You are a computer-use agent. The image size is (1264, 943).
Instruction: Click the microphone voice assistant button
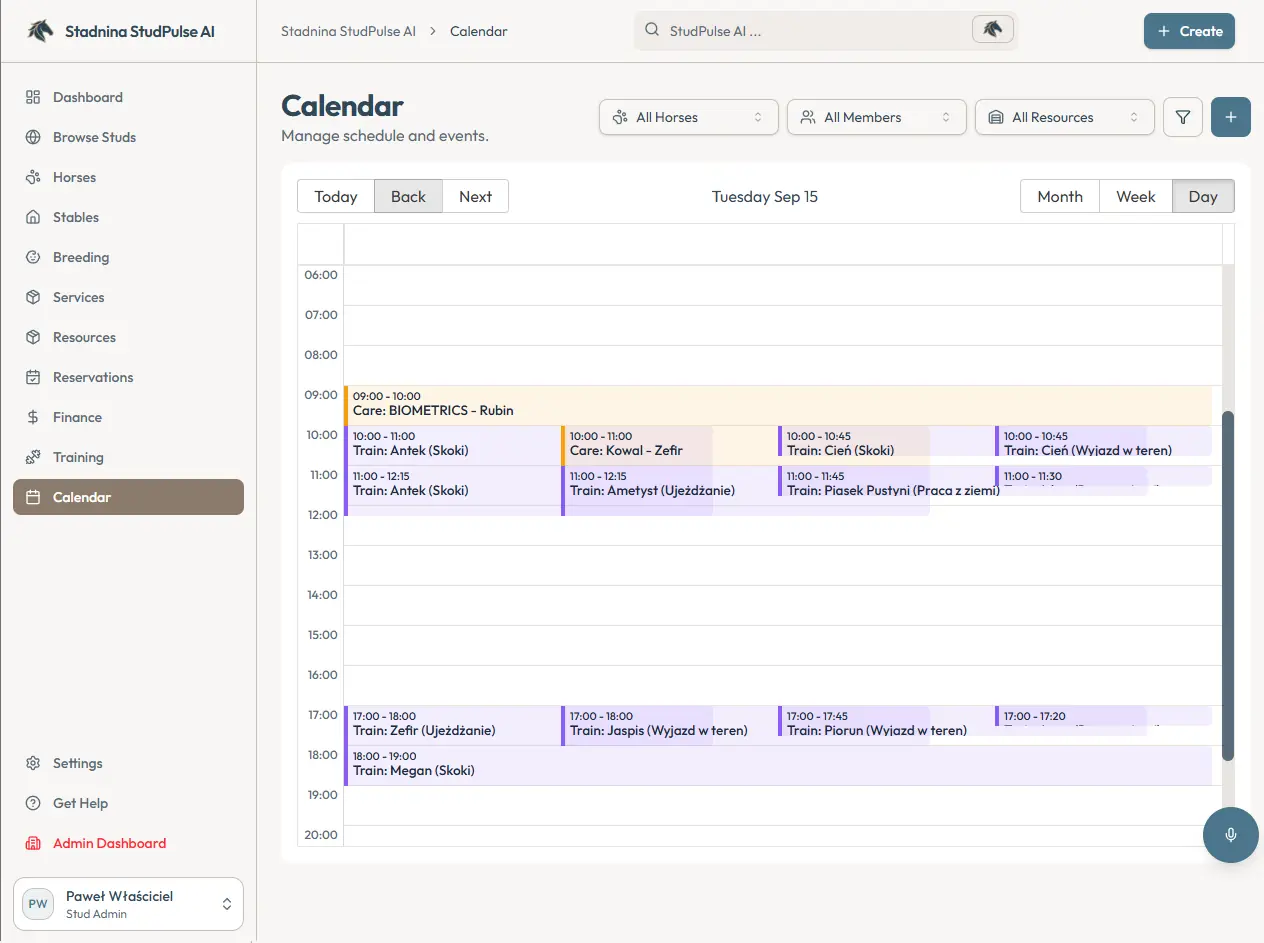point(1230,835)
